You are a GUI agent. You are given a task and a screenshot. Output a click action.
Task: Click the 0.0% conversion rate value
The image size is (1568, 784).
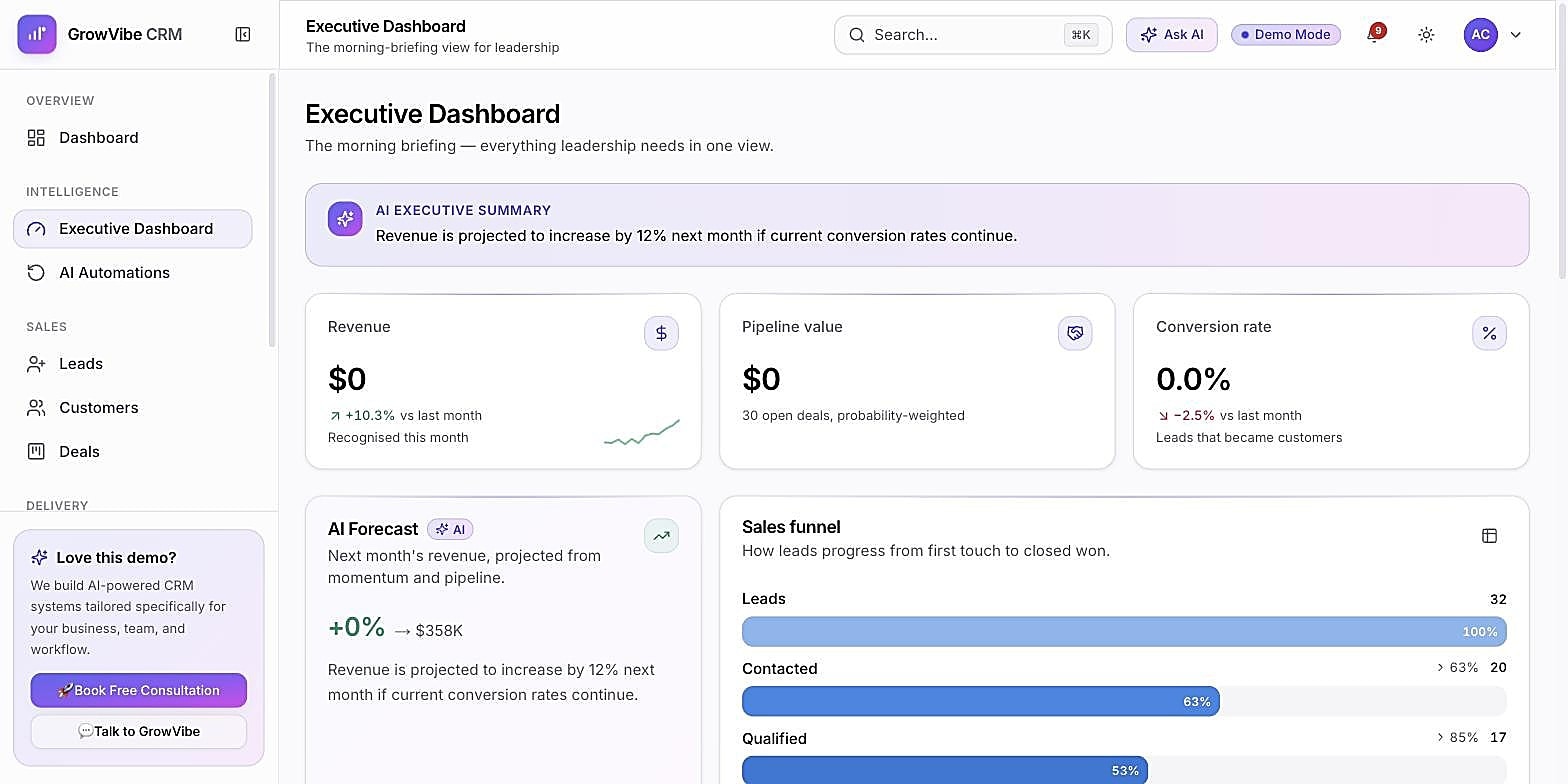1193,379
